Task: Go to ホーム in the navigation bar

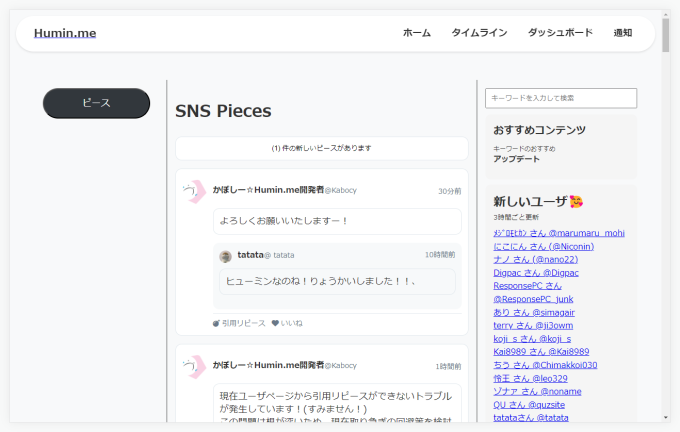Action: [416, 33]
